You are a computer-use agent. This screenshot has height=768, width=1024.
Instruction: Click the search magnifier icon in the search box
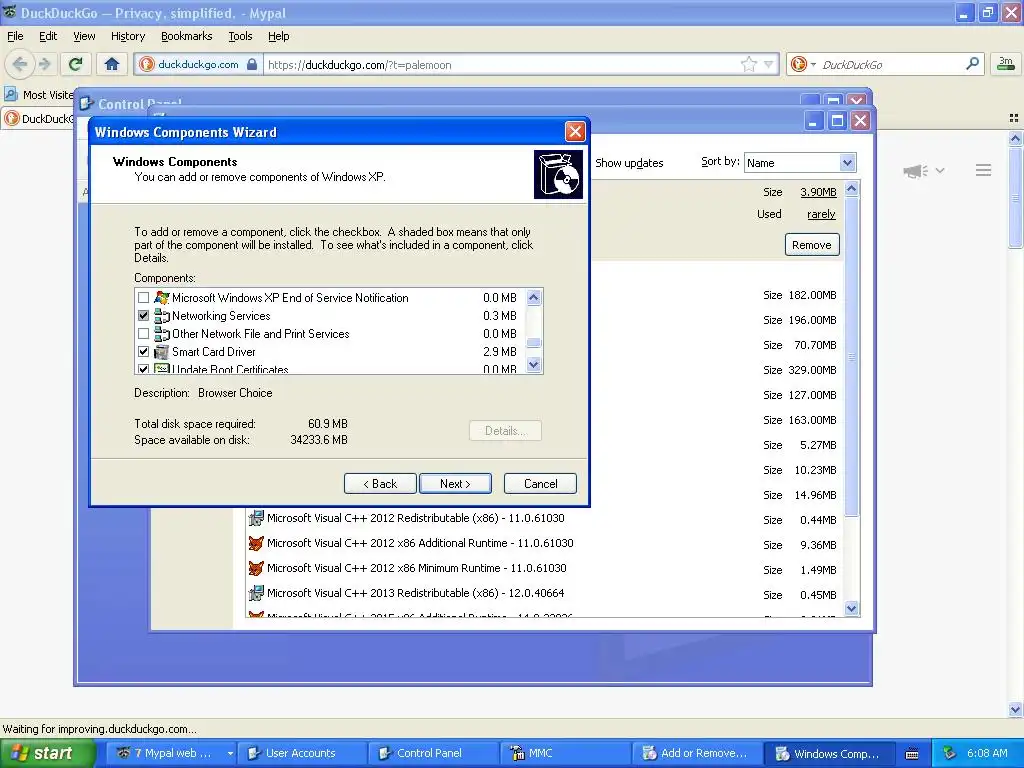click(972, 63)
